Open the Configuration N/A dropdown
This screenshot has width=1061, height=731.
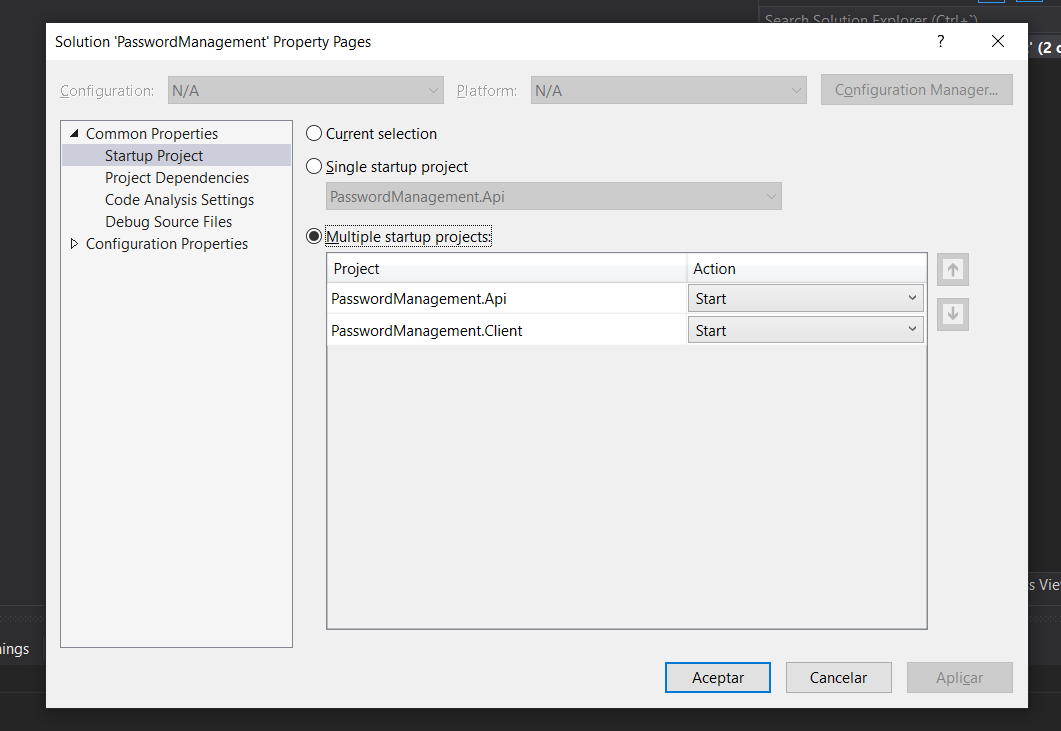[x=305, y=90]
